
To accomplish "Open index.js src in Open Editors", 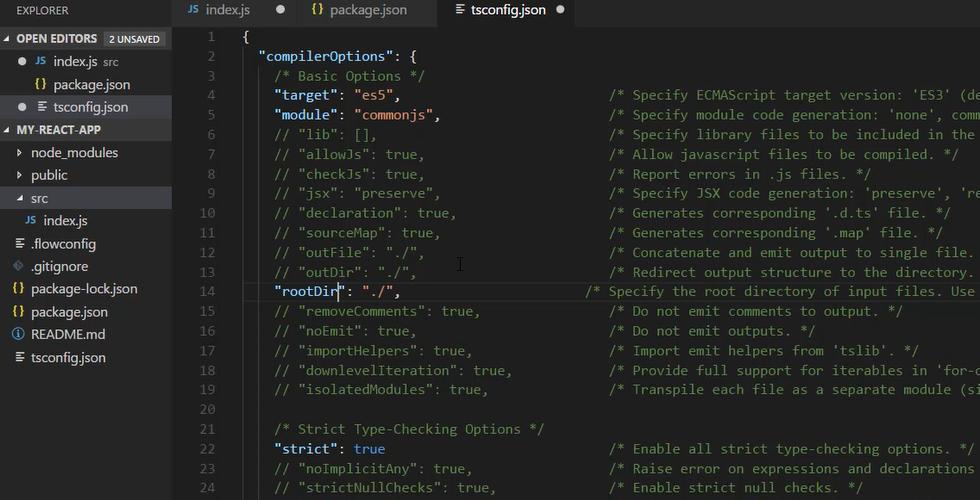I will [x=86, y=61].
